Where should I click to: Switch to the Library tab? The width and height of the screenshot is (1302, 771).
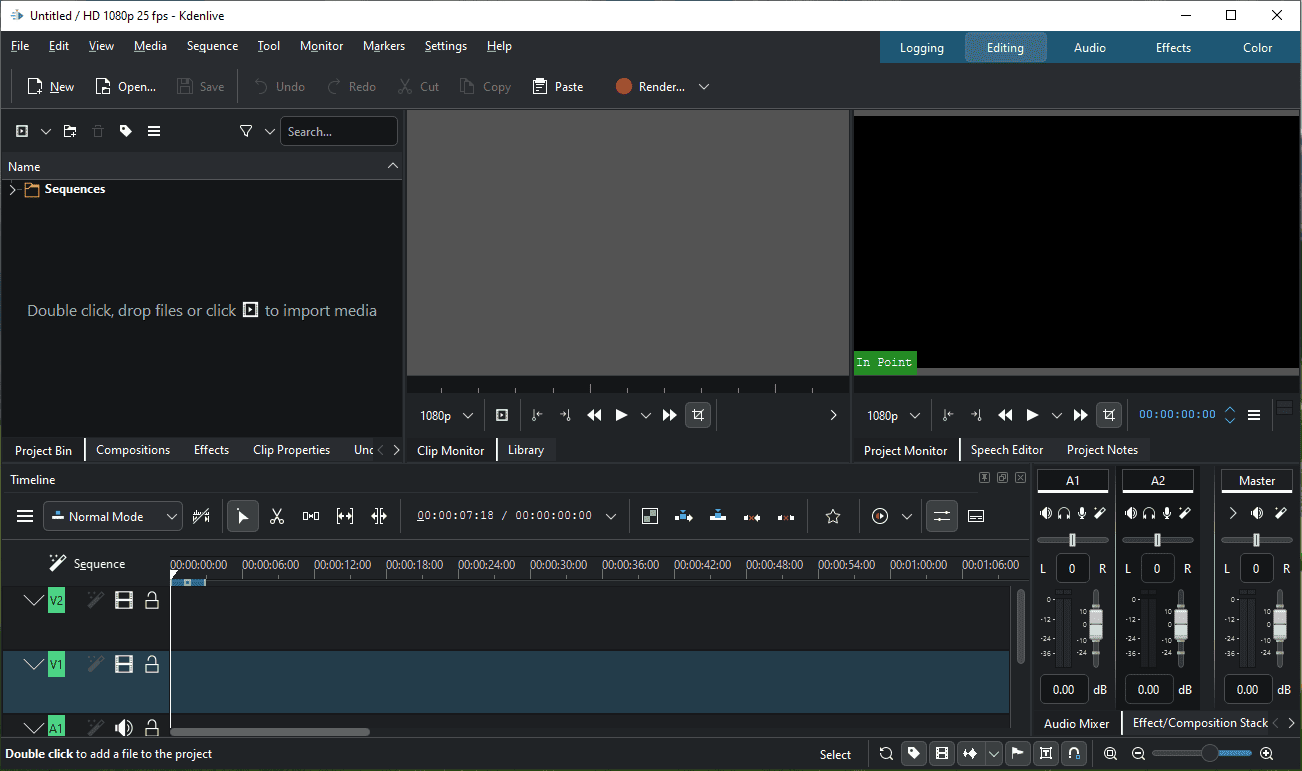(x=526, y=450)
